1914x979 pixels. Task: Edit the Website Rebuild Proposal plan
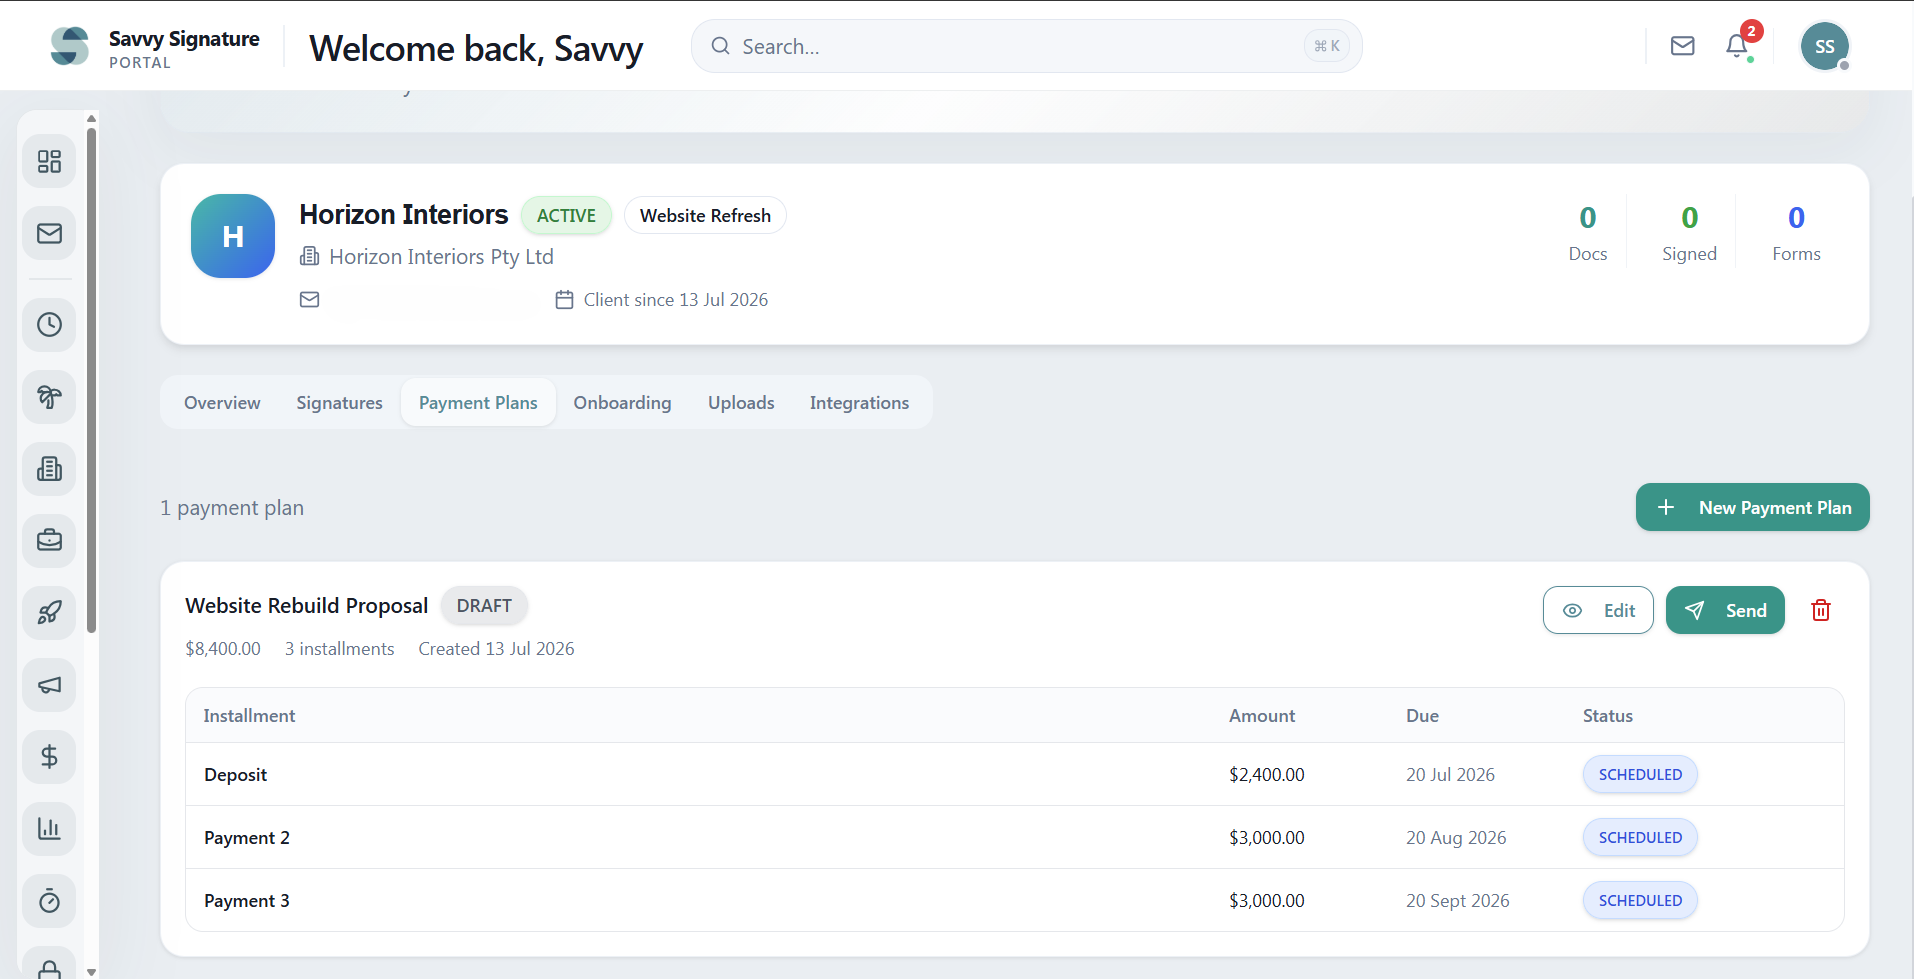coord(1598,610)
